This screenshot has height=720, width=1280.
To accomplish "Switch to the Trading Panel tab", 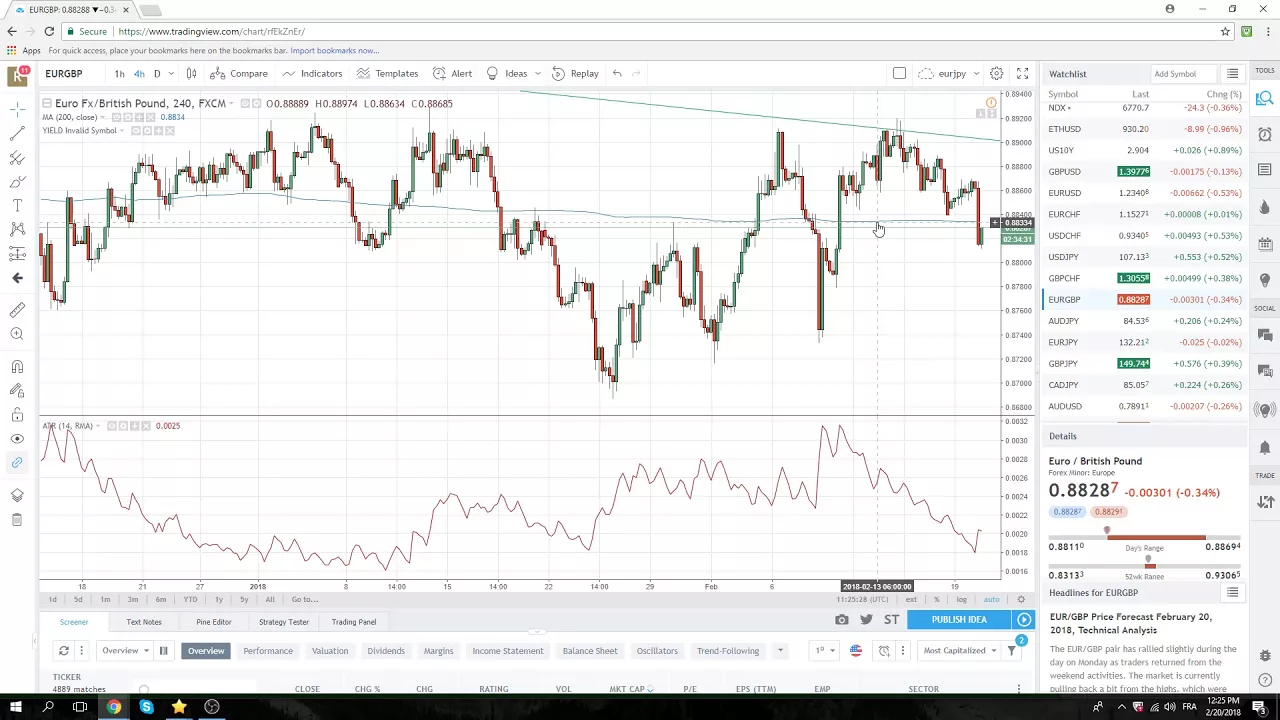I will point(354,622).
